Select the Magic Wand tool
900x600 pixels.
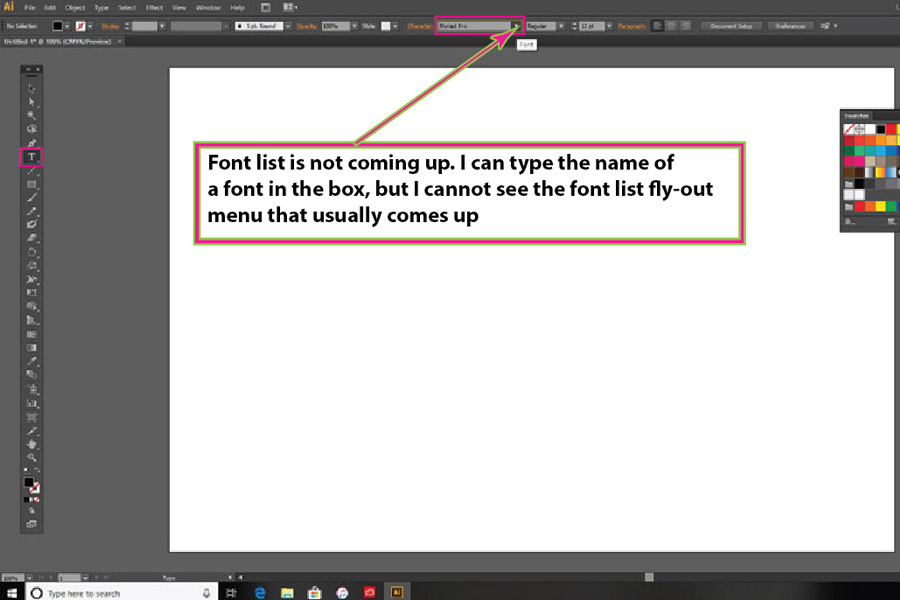tap(32, 115)
